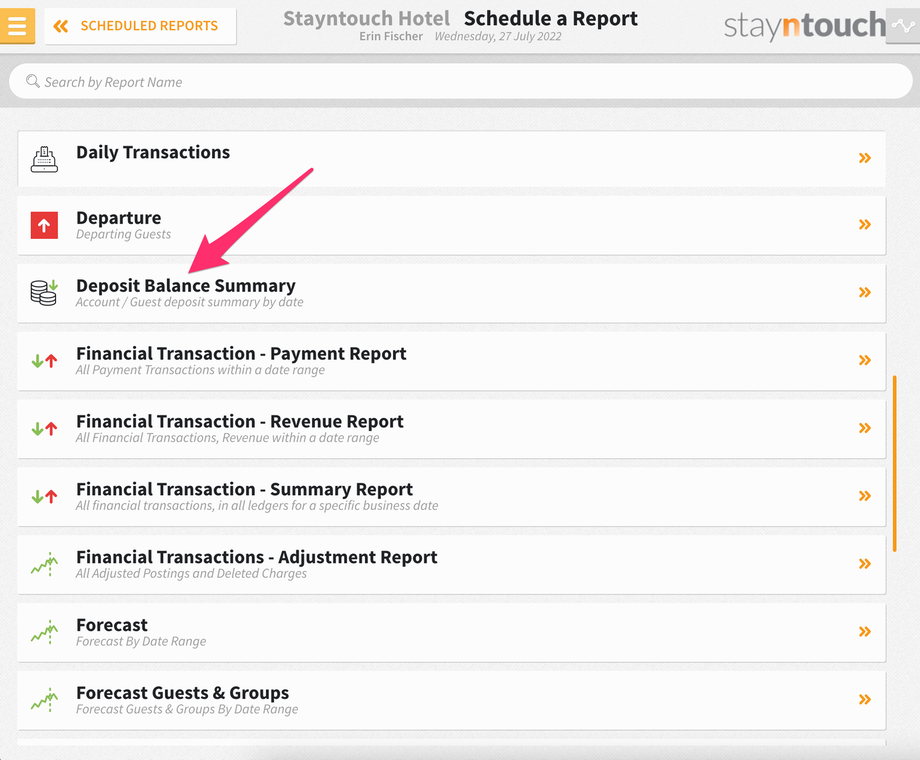This screenshot has height=760, width=920.
Task: Click the Forecast Guests & Groups chart icon
Action: coord(44,700)
